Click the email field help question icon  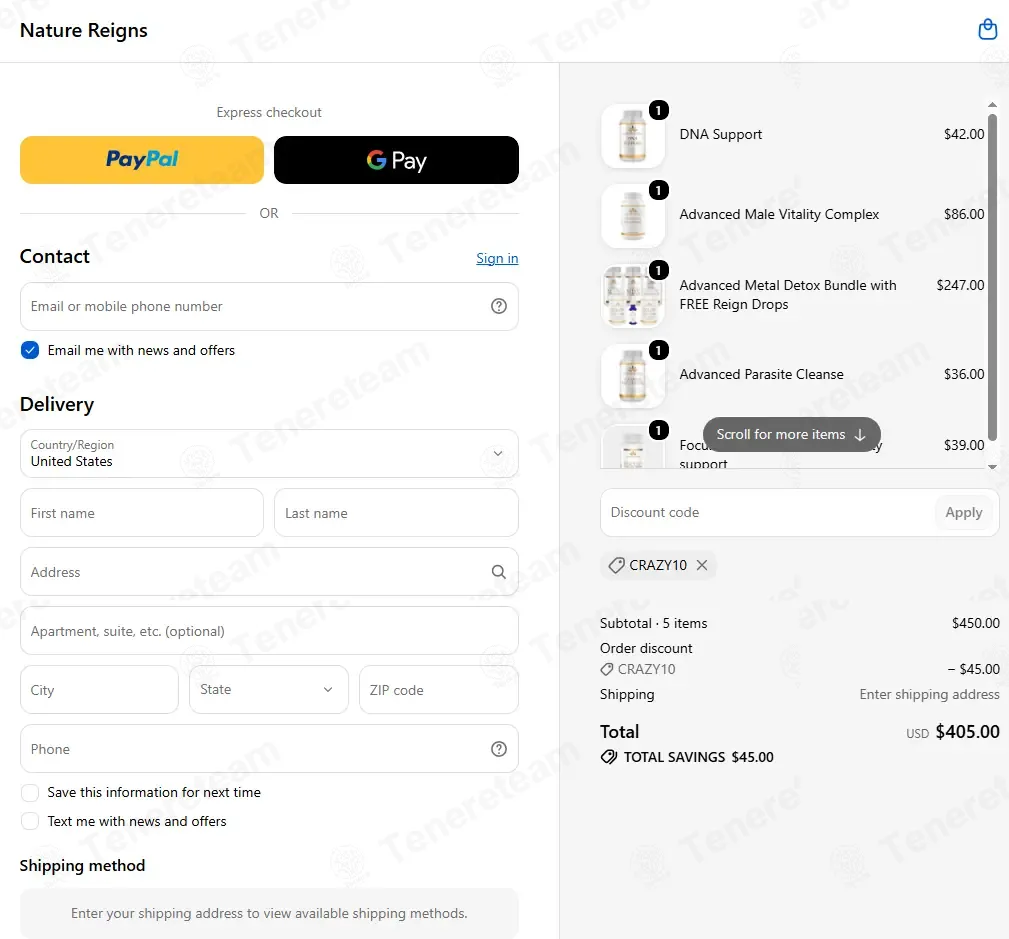tap(499, 306)
